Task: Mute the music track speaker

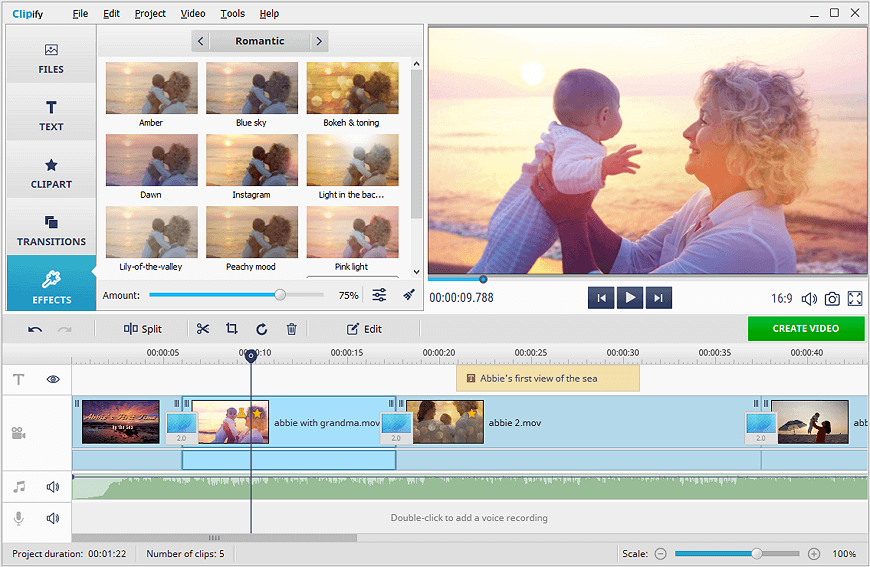Action: (x=53, y=487)
